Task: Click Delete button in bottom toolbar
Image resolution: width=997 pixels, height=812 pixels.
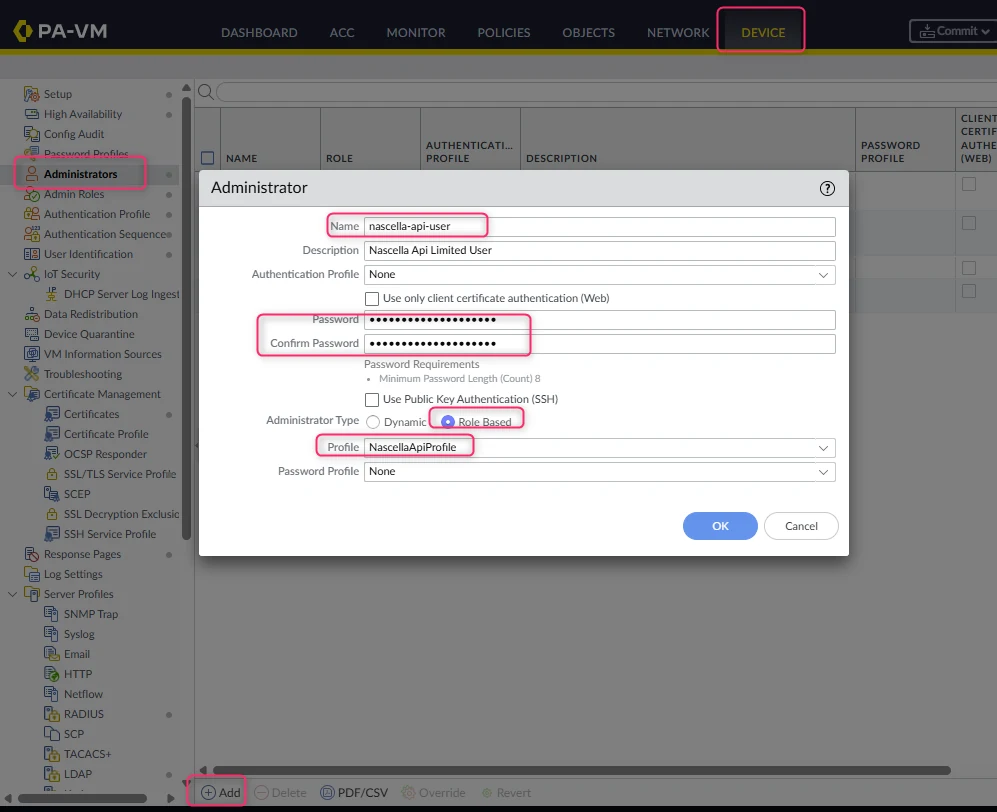Action: pos(280,792)
